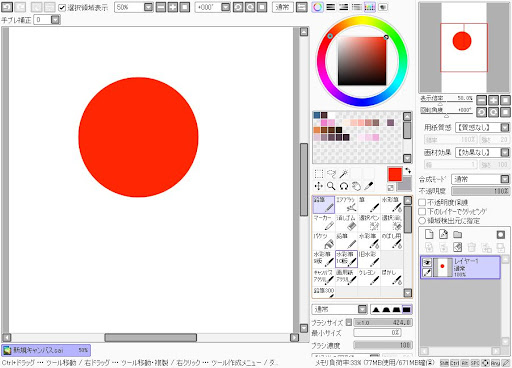Click the canvas horizontal scrollbar thumb
This screenshot has width=512, height=368.
[151, 338]
